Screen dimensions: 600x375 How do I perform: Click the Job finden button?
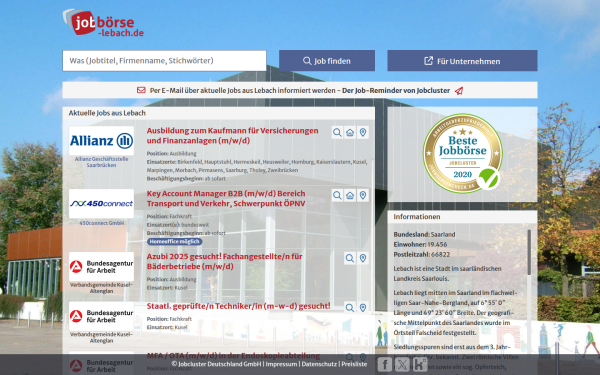coord(327,61)
